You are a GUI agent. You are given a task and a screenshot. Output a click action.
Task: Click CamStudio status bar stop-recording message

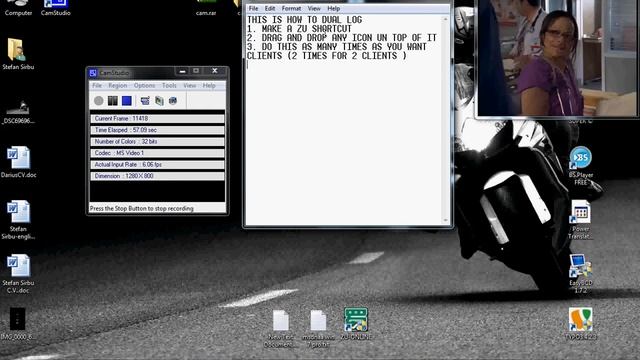pos(142,208)
